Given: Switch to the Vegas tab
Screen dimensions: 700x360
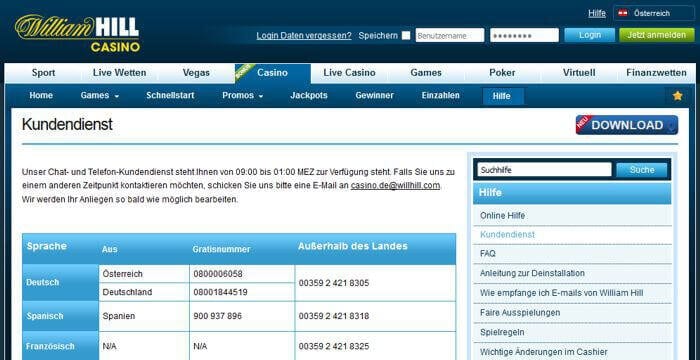Looking at the screenshot, I should 196,73.
